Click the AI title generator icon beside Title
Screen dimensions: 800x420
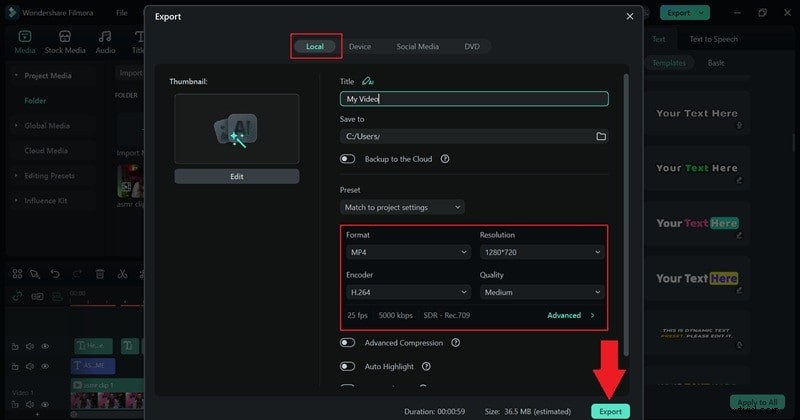[x=368, y=81]
